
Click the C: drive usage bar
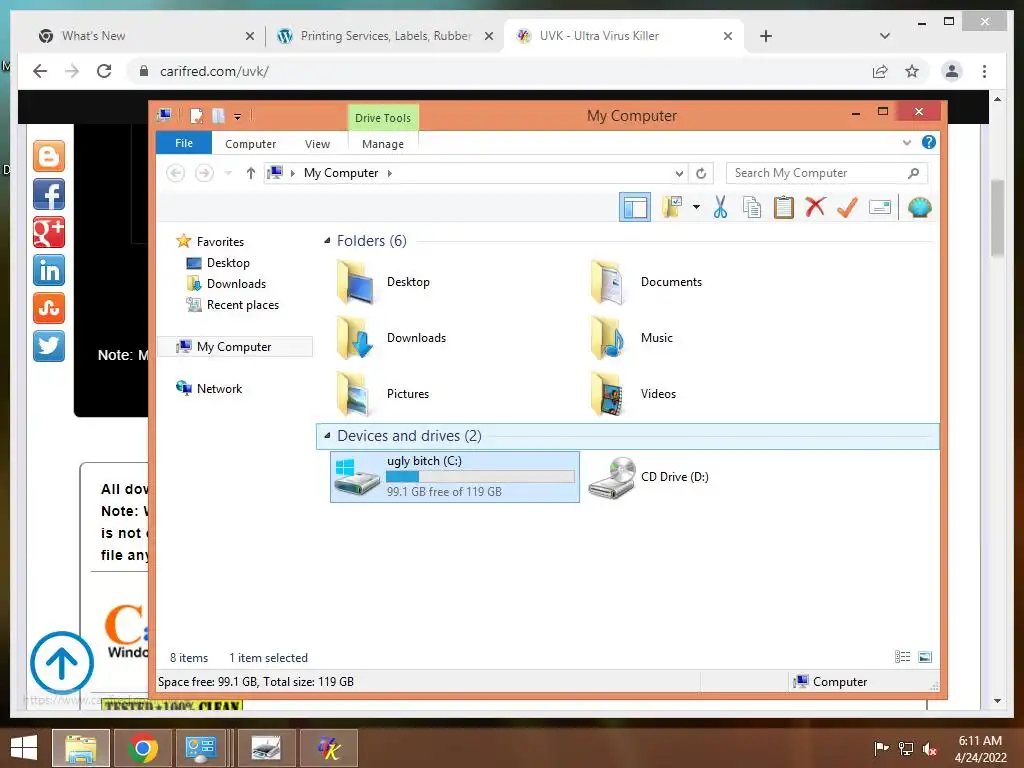coord(481,477)
